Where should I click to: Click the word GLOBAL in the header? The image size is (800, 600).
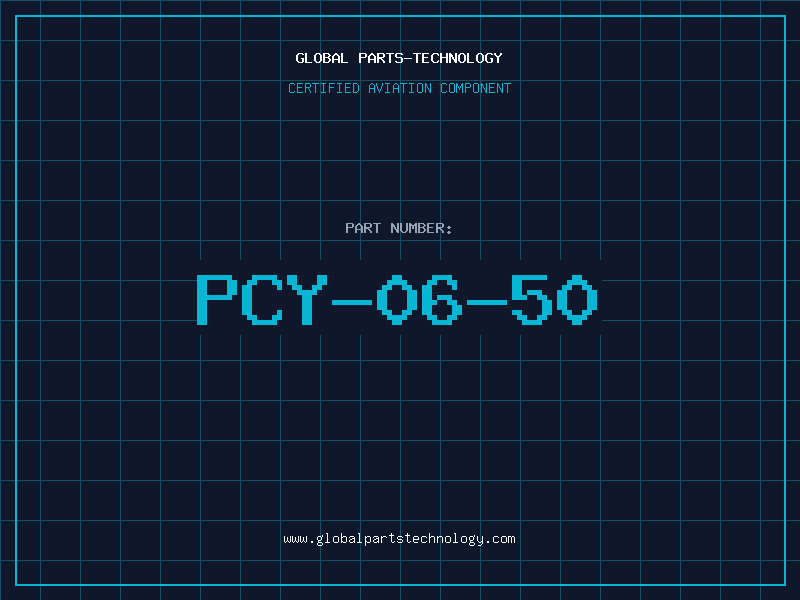(322, 58)
